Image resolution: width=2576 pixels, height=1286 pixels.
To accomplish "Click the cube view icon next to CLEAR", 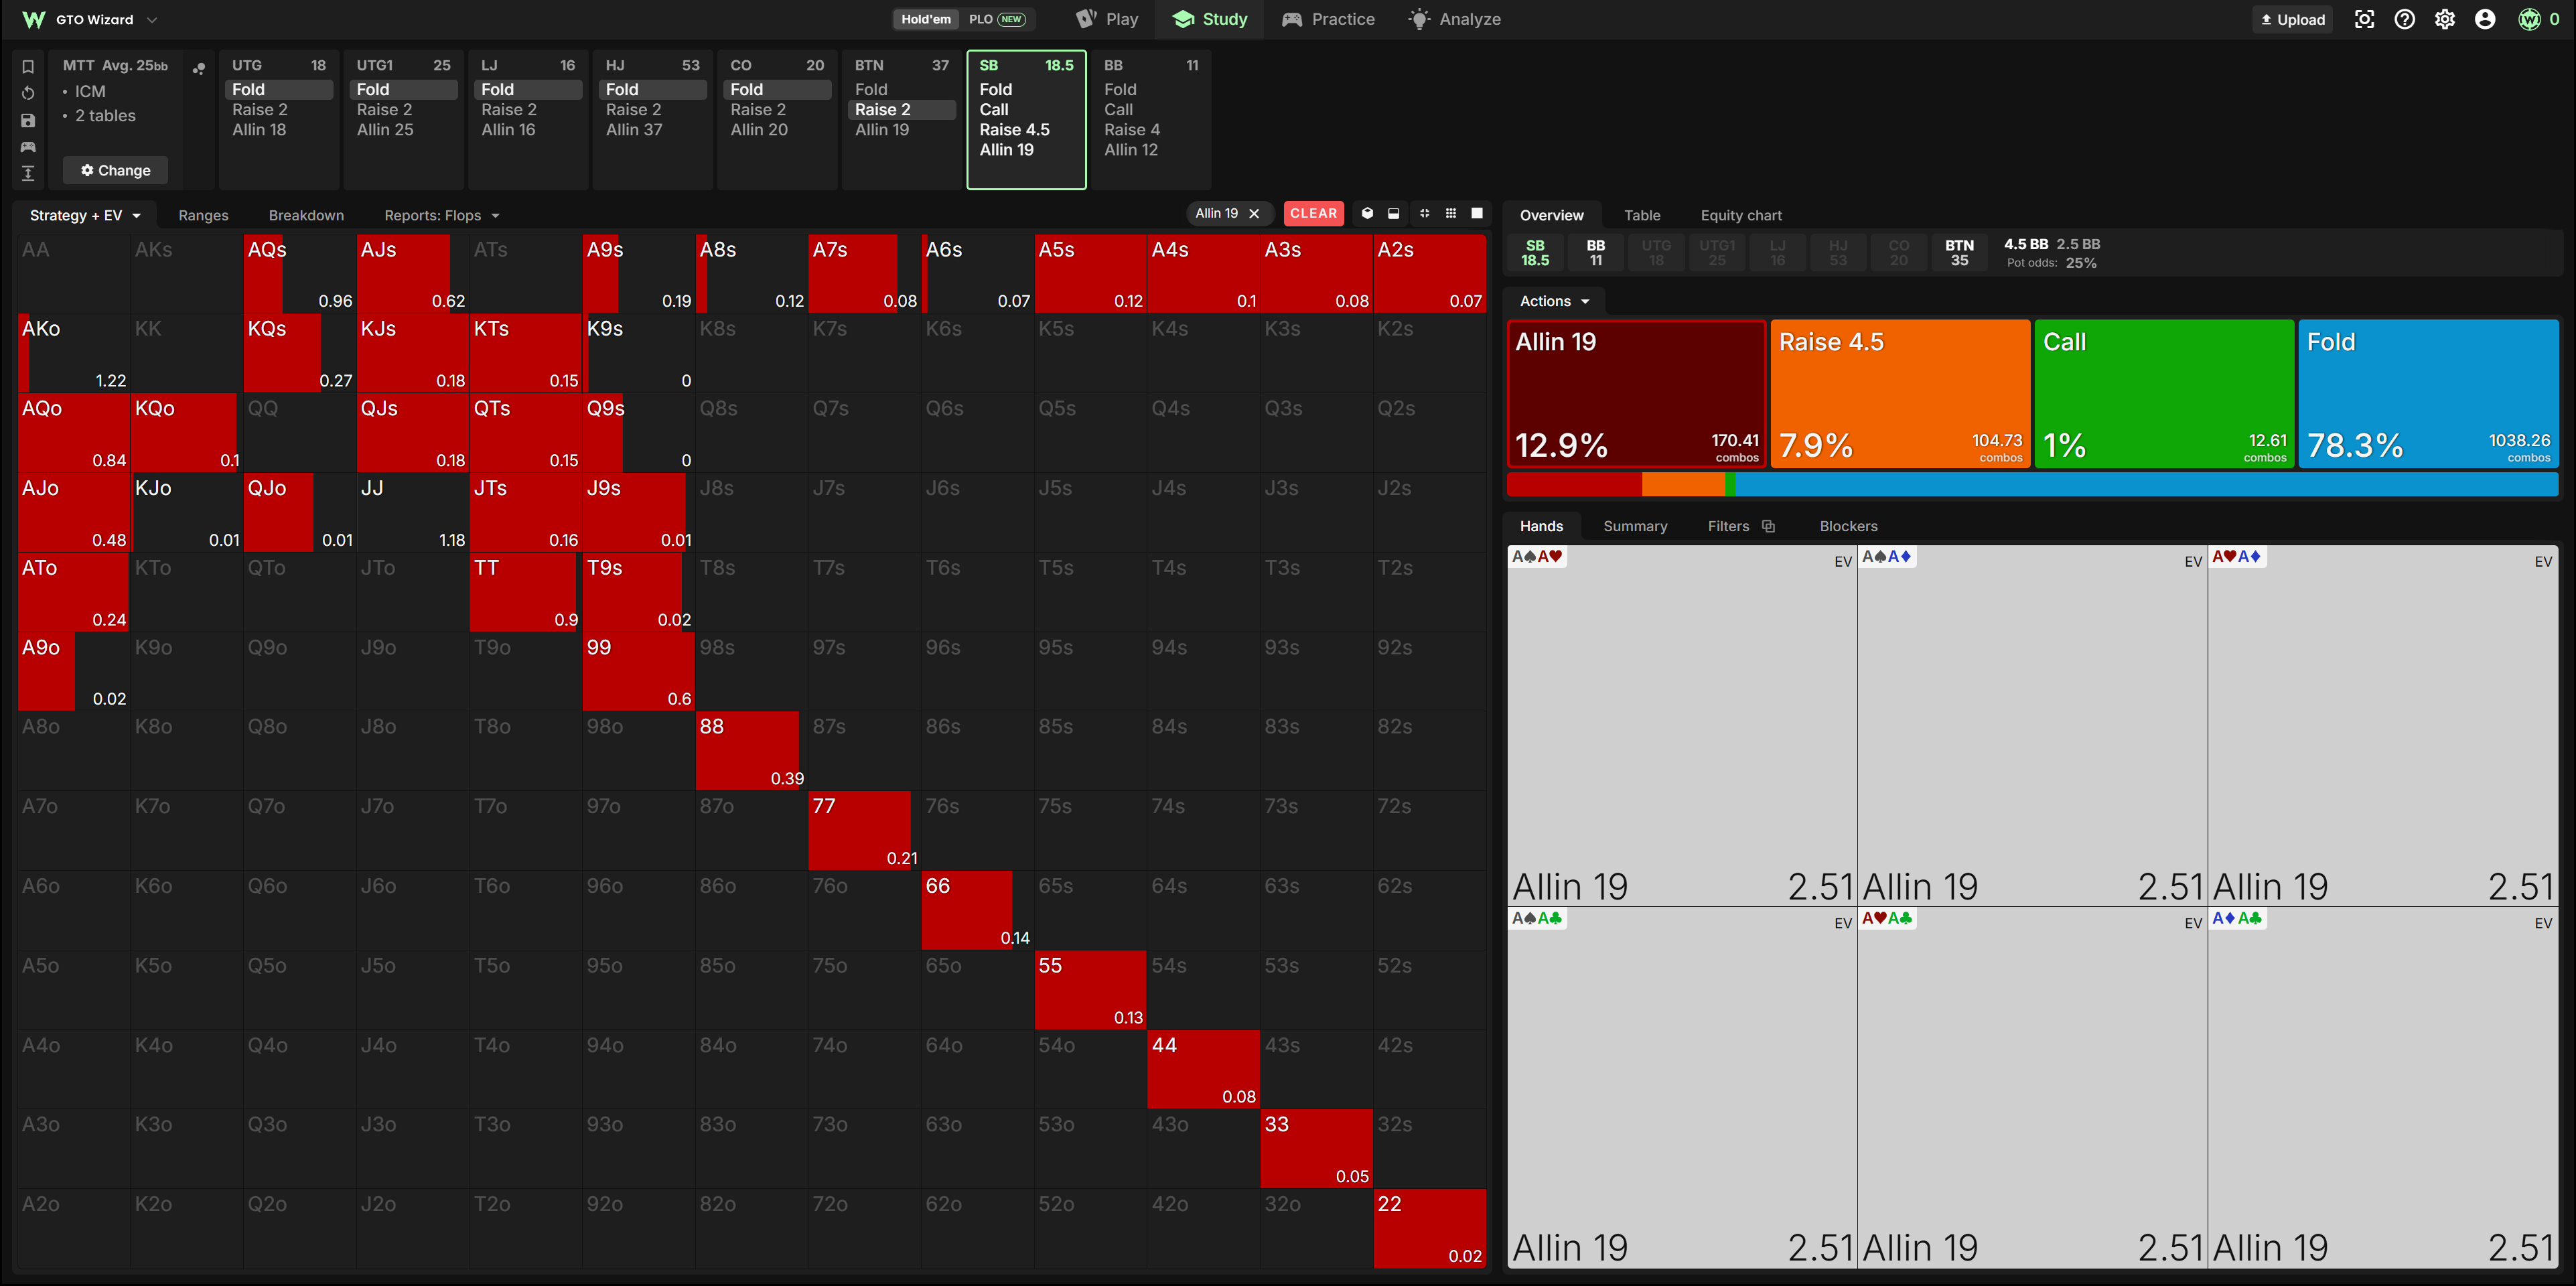I will [x=1367, y=213].
